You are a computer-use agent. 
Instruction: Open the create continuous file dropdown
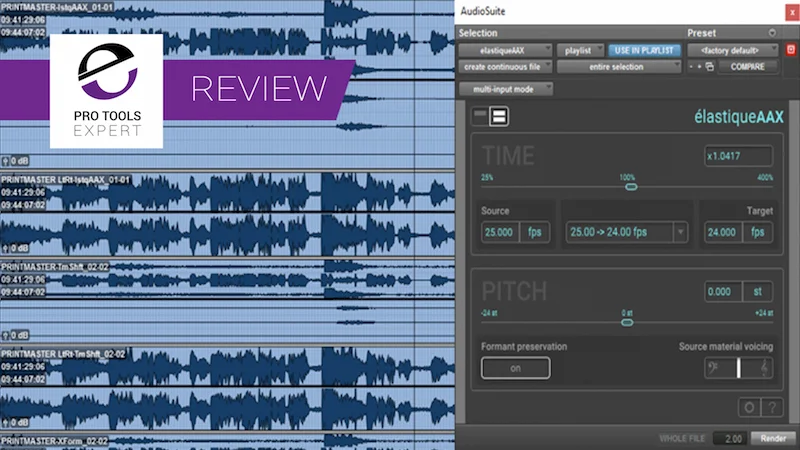click(504, 67)
